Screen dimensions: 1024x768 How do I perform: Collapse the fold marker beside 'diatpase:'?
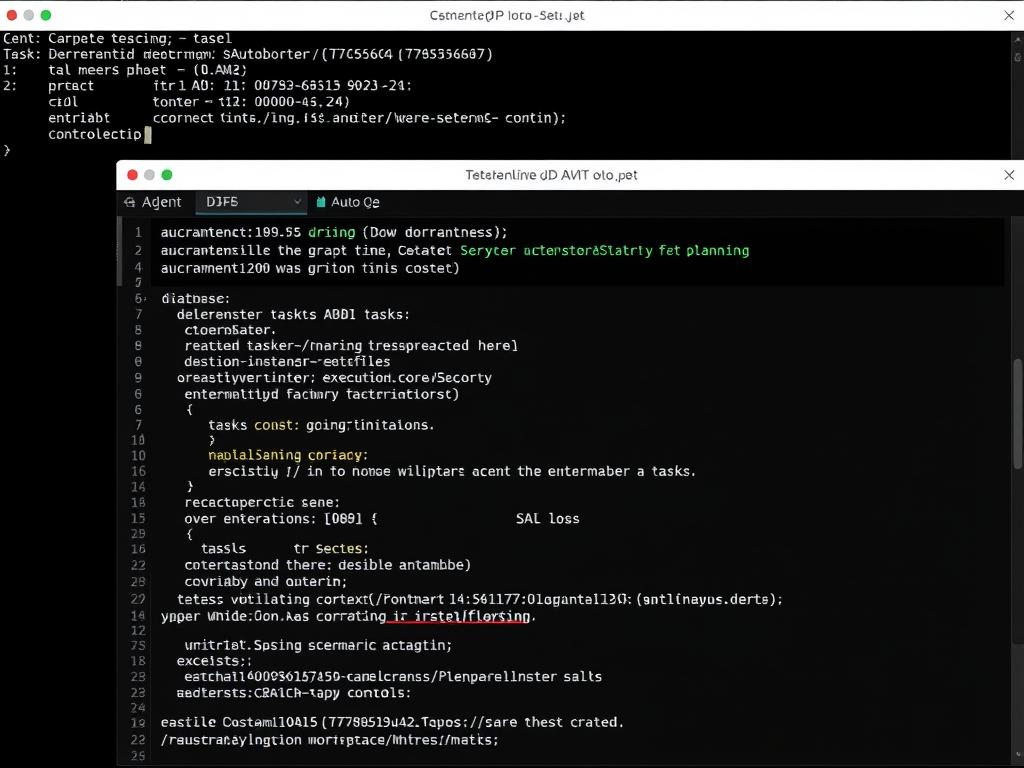pos(146,299)
